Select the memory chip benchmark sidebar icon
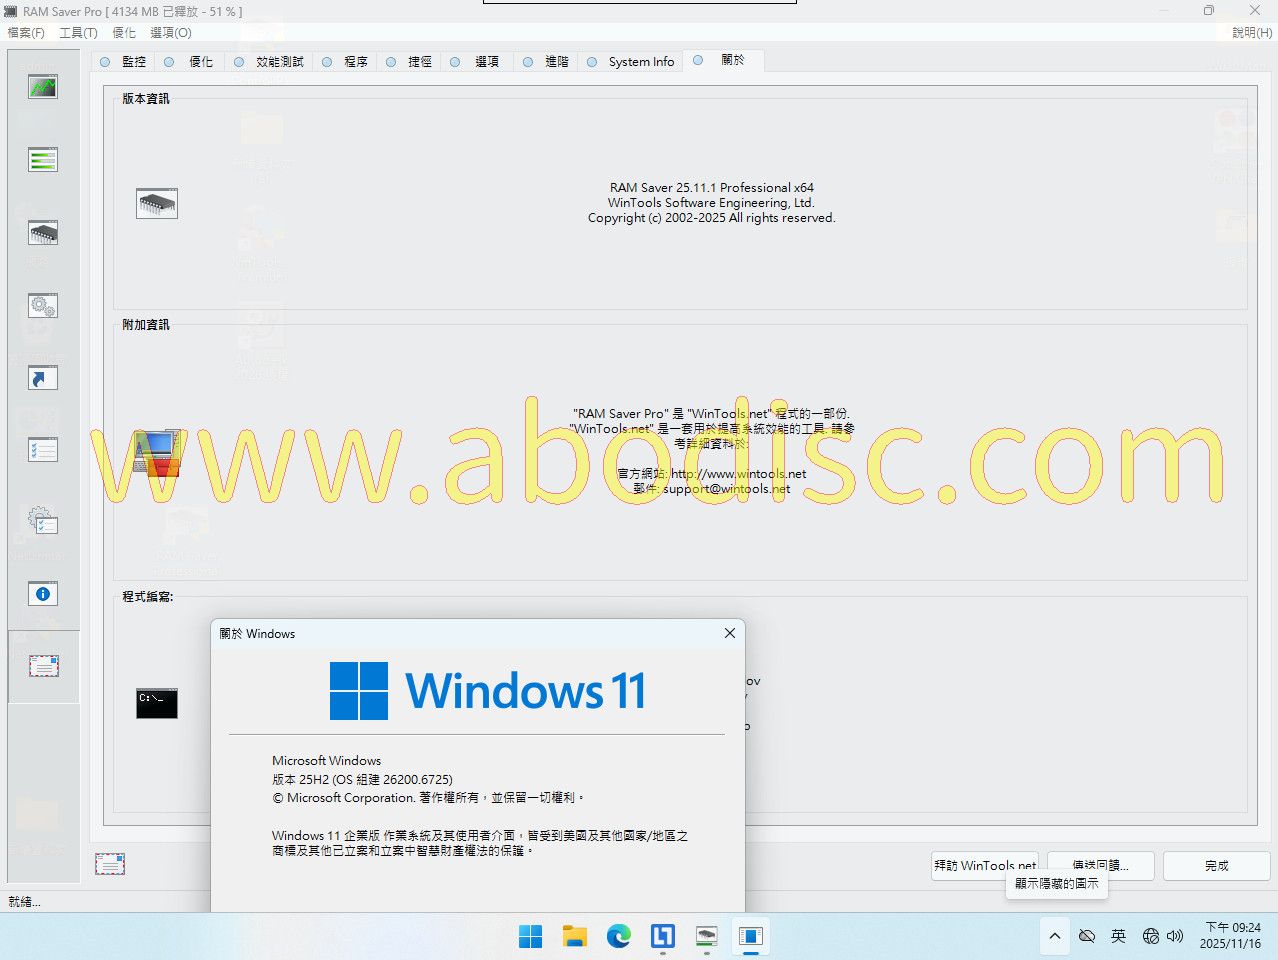 click(42, 233)
